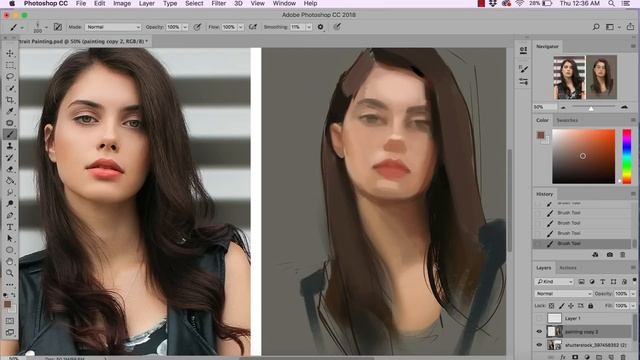Select the Path Selection arrow tool
Image resolution: width=640 pixels, height=360 pixels.
click(x=10, y=238)
